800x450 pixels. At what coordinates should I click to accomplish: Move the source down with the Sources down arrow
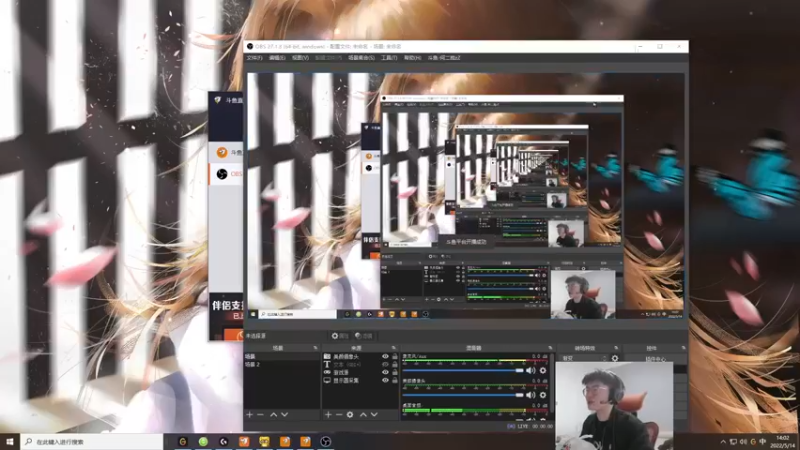point(374,415)
